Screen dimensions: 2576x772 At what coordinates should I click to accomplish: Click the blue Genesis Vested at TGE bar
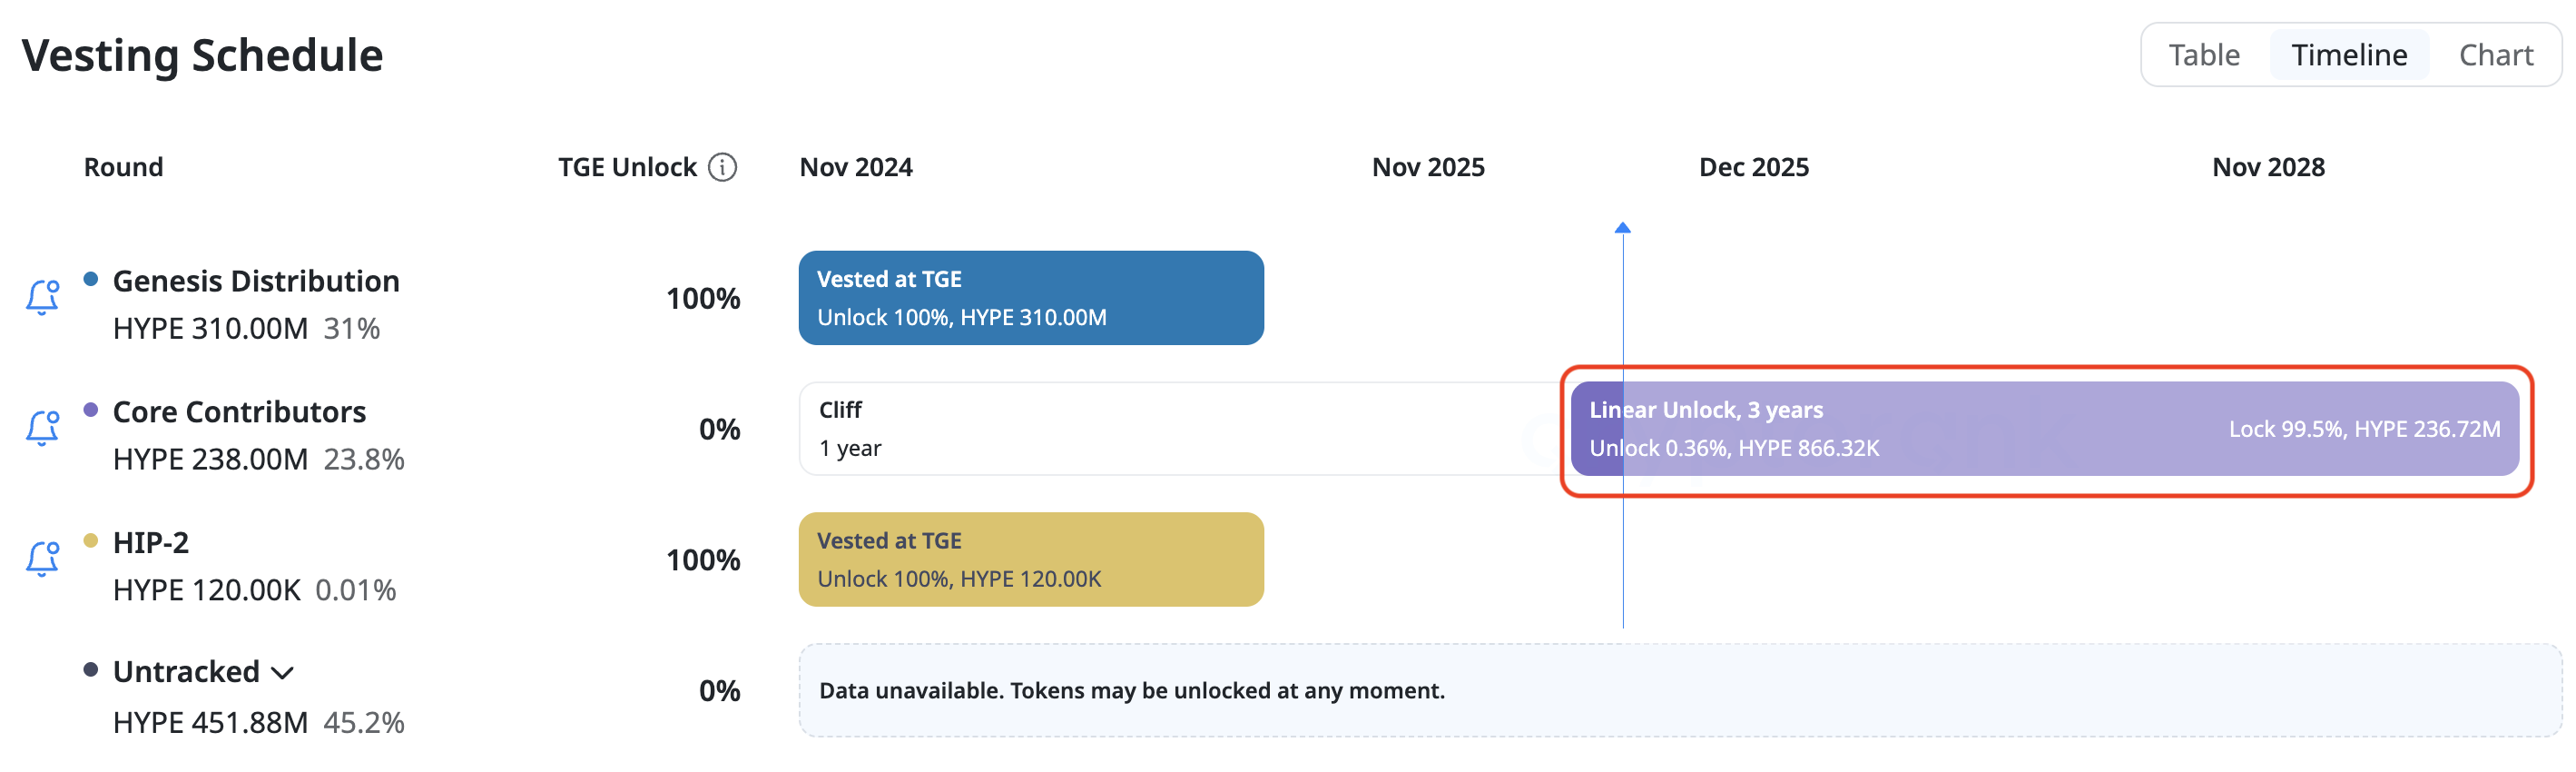[1031, 298]
